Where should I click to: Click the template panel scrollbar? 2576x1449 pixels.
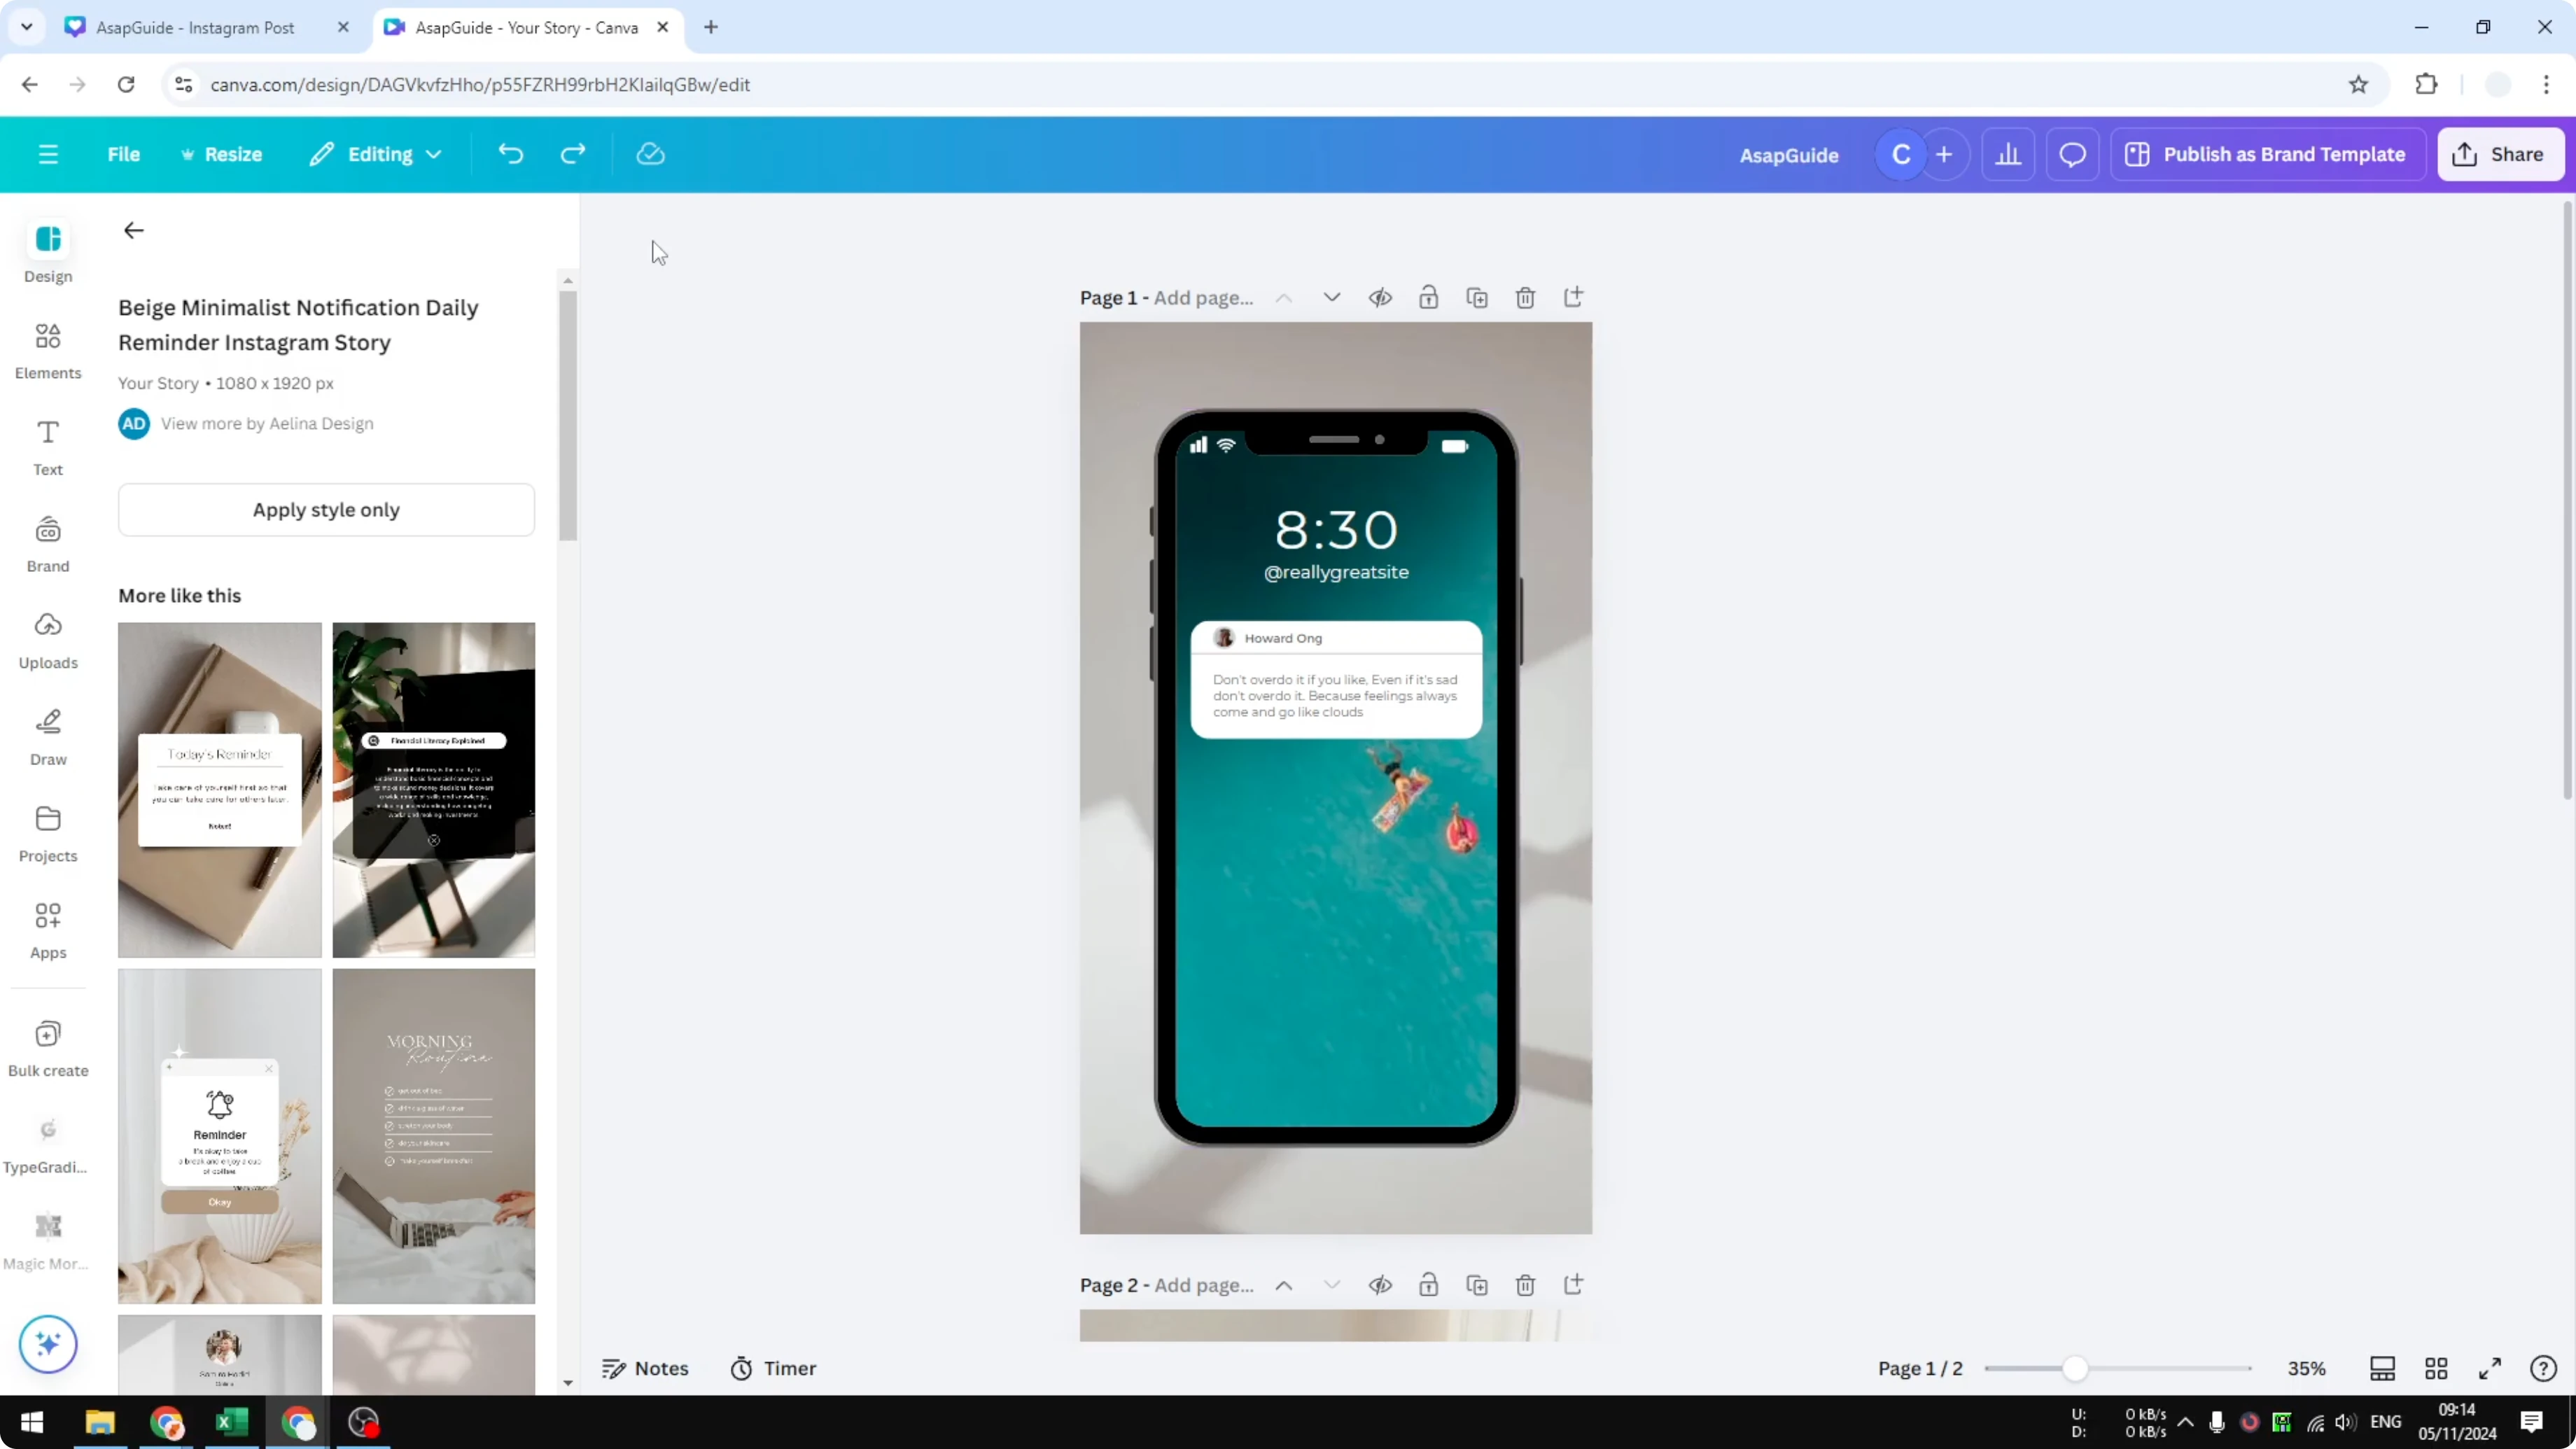pos(568,415)
